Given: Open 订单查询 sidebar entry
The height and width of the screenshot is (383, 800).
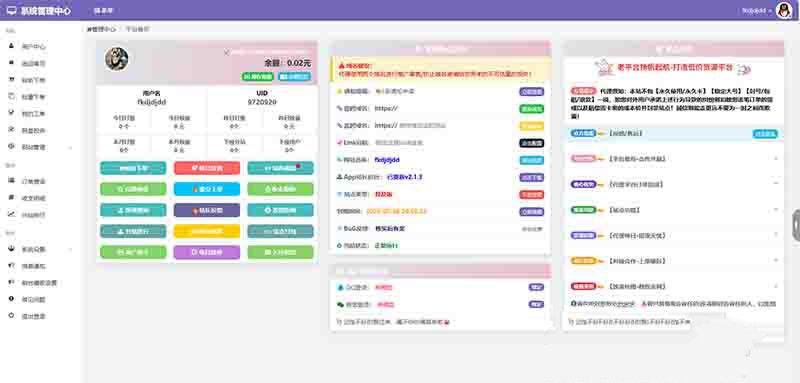Looking at the screenshot, I should [34, 181].
